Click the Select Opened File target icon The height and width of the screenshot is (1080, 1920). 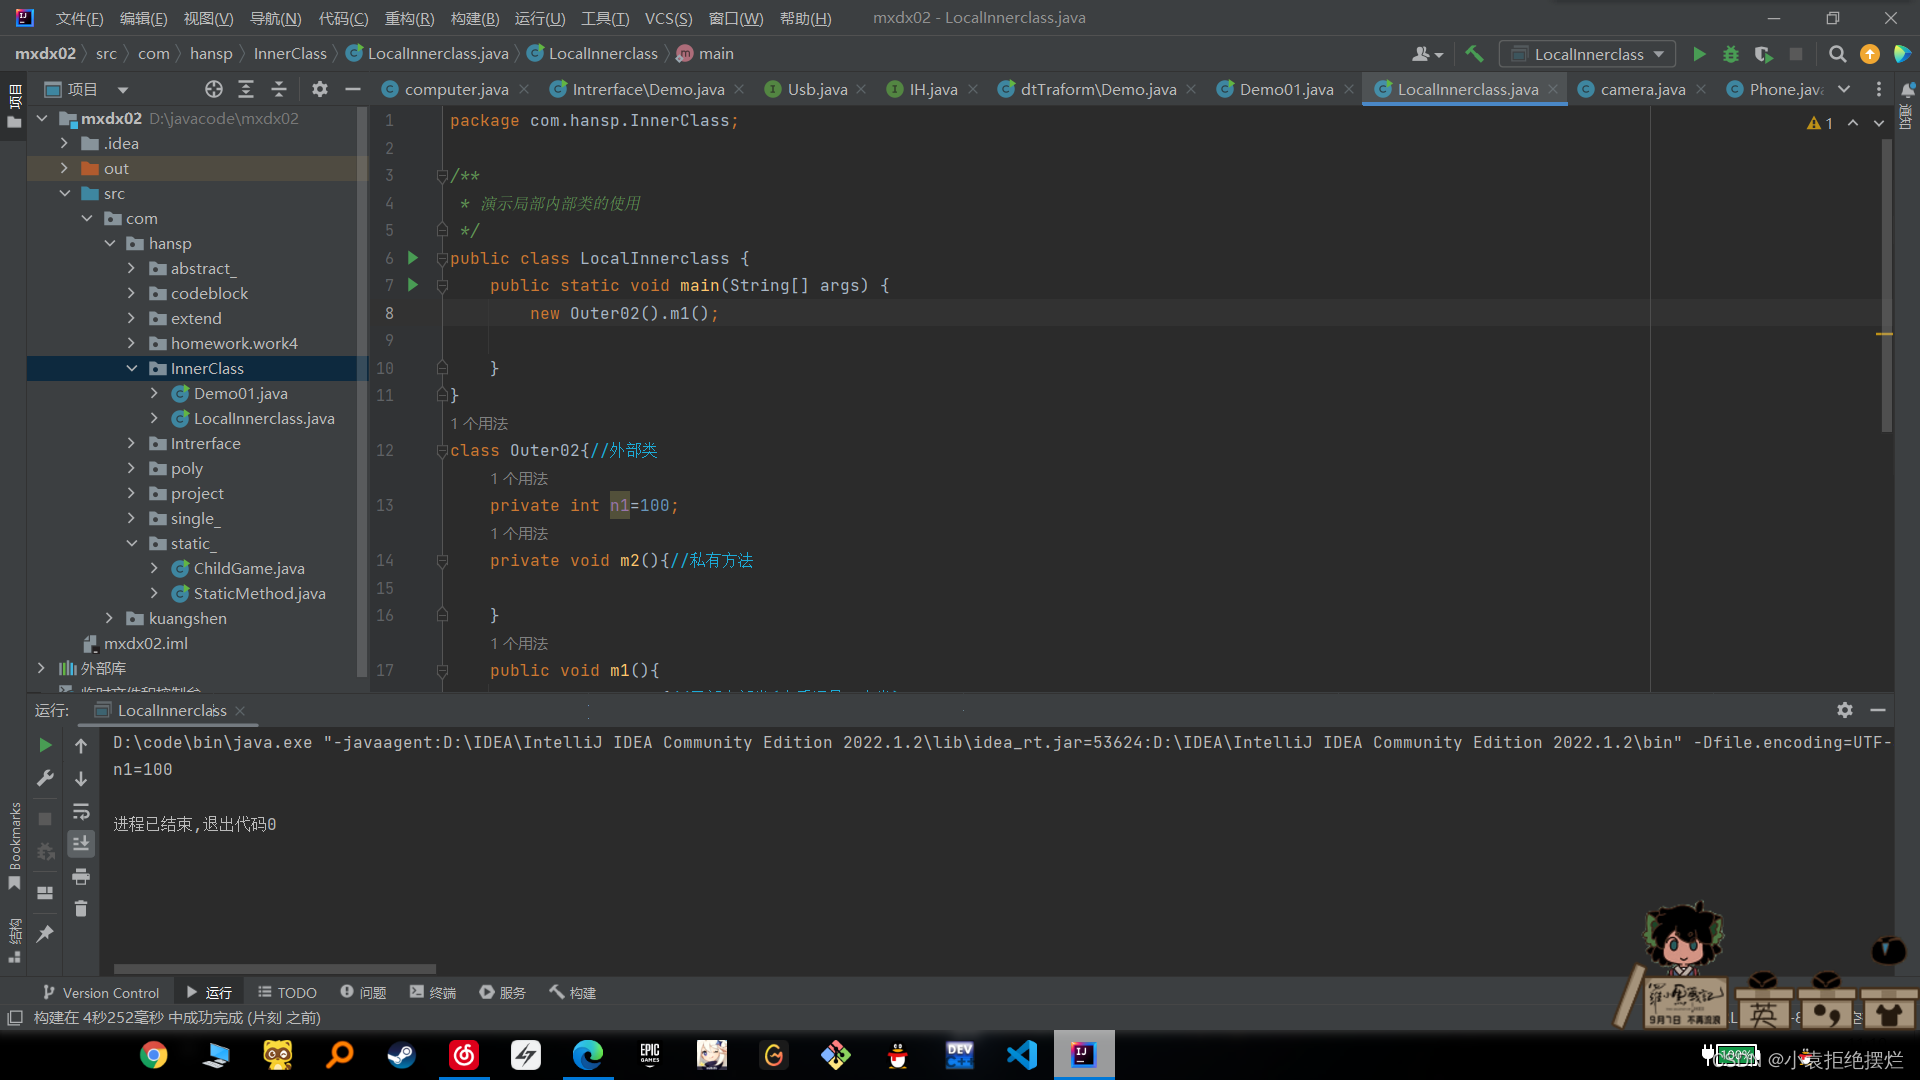[x=213, y=89]
